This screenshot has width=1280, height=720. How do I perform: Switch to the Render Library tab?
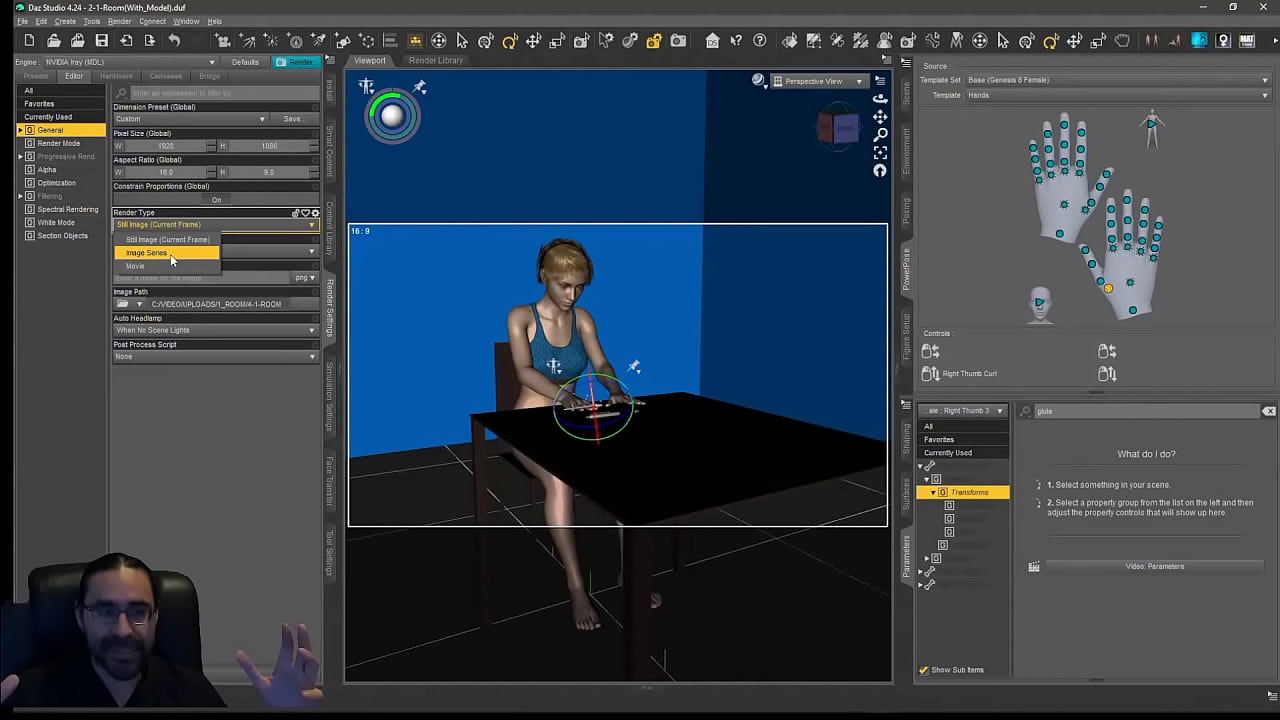(436, 60)
